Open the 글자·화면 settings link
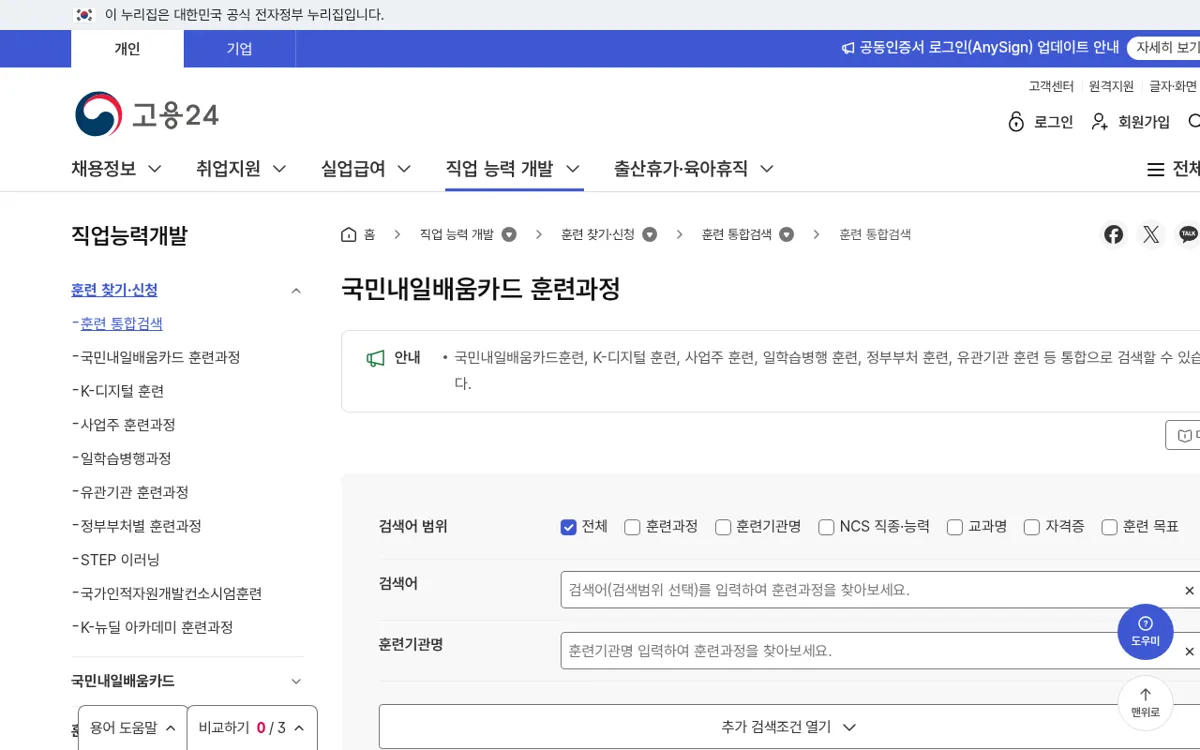 (x=1173, y=86)
